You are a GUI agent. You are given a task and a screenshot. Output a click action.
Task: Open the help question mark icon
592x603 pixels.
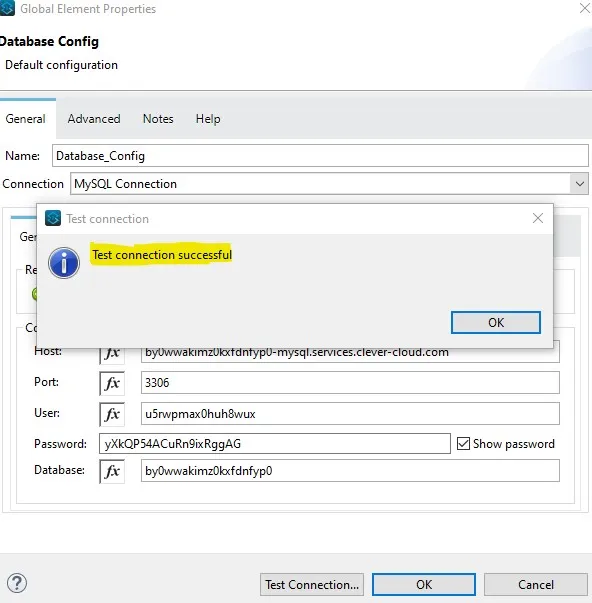[17, 583]
